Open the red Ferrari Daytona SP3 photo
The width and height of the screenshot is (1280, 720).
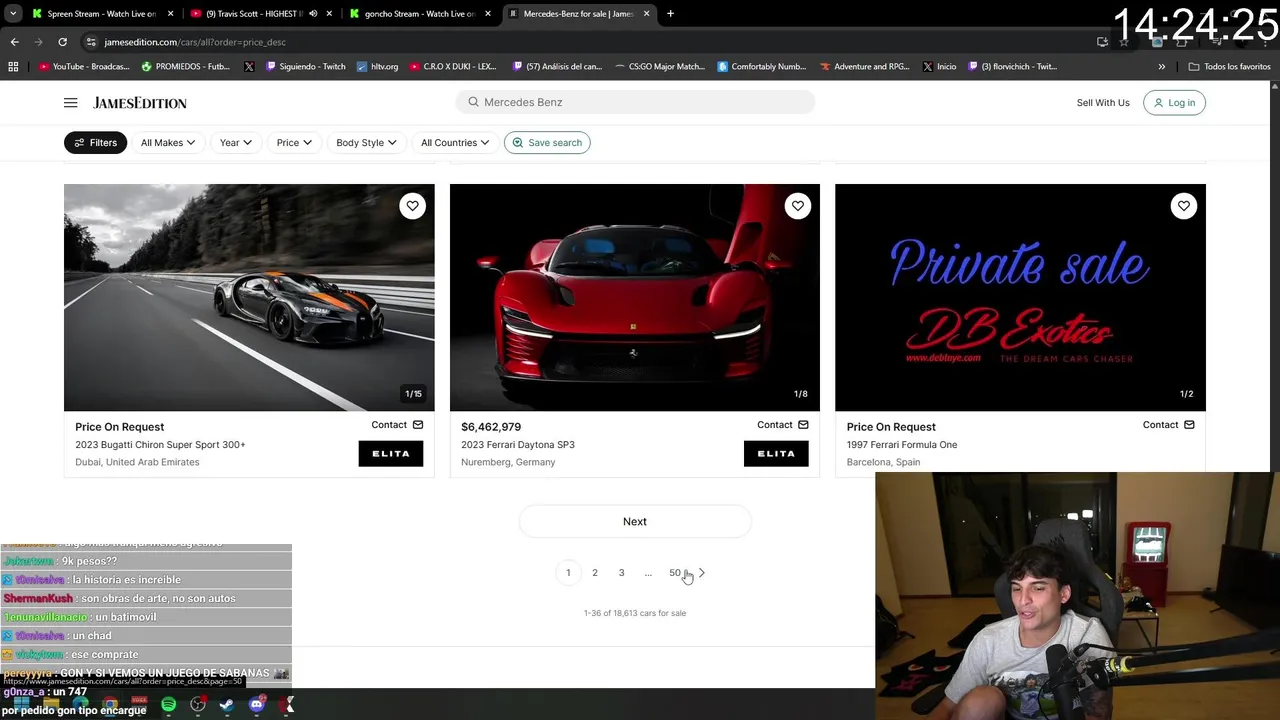(x=635, y=297)
